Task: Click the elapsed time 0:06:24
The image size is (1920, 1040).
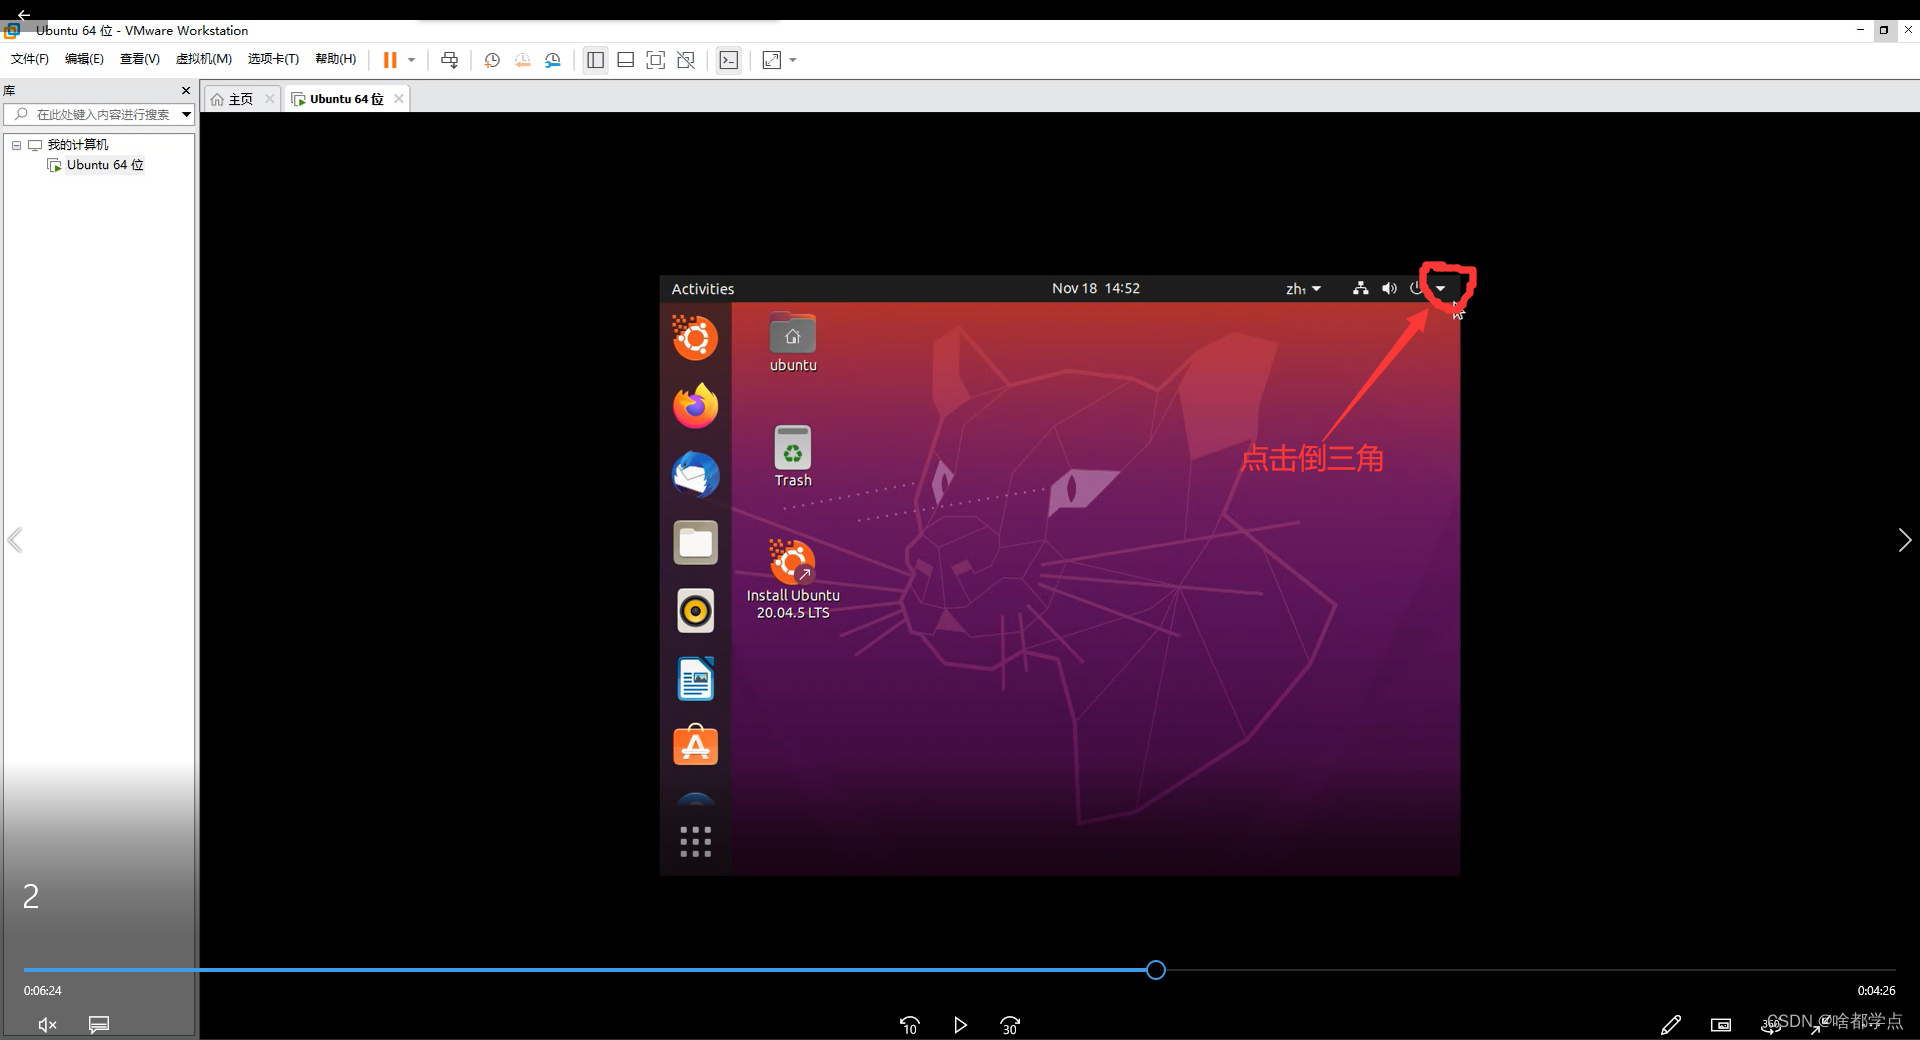Action: point(43,991)
